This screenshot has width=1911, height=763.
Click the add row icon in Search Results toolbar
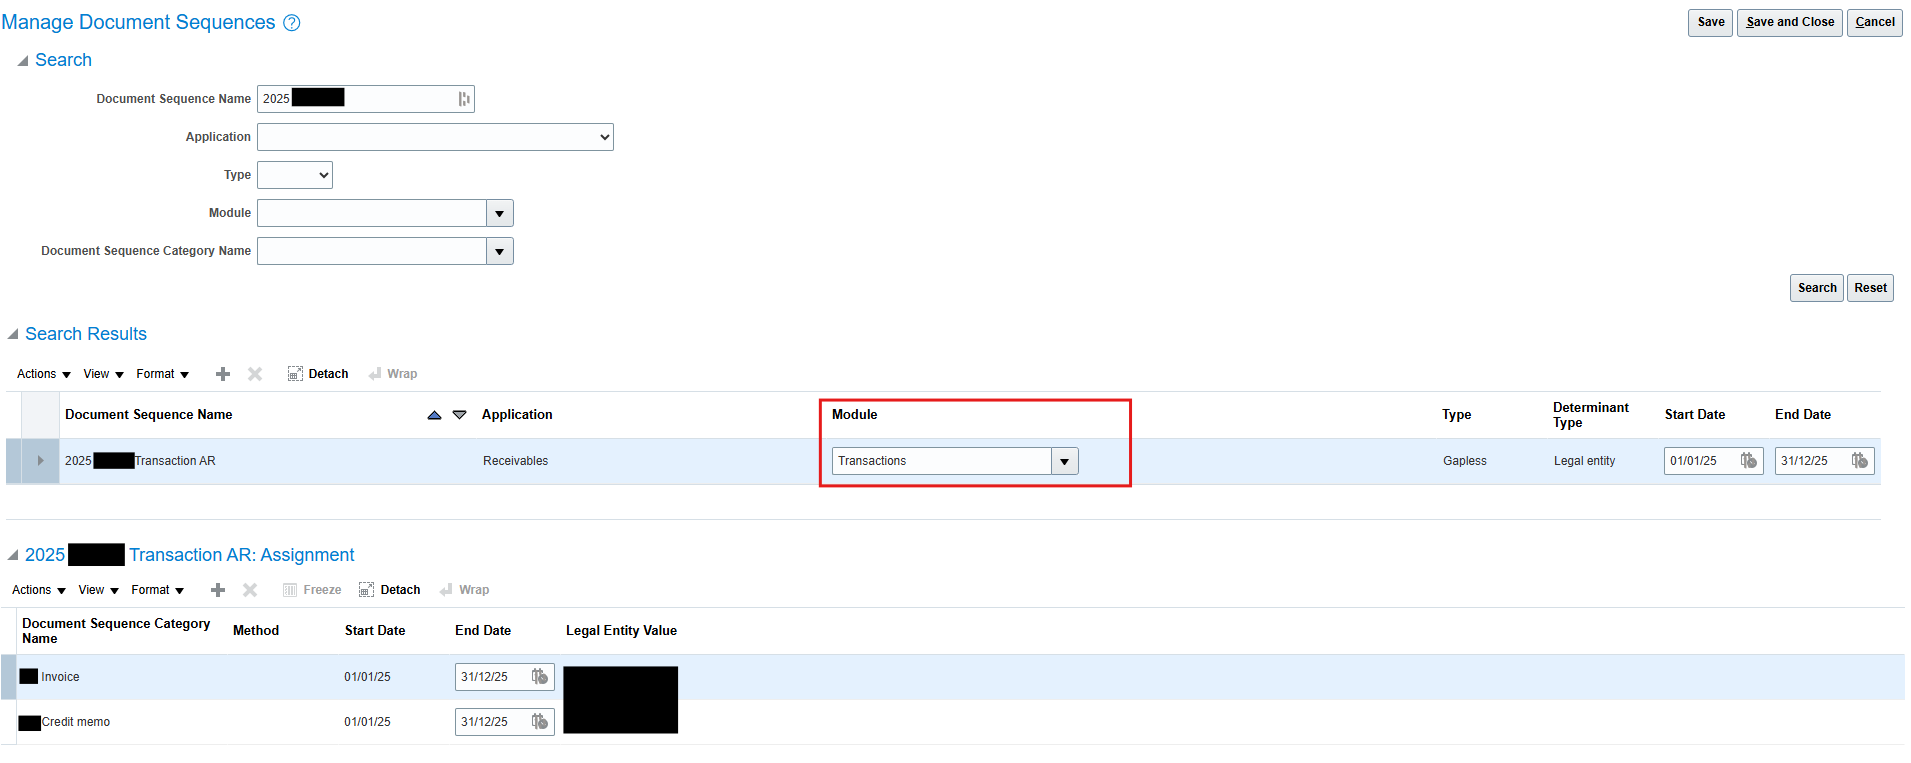(223, 374)
